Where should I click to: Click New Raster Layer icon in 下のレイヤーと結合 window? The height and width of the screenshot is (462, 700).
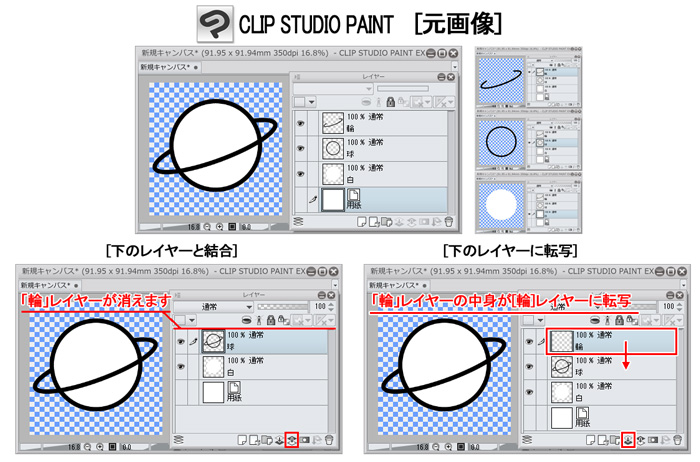tap(242, 440)
